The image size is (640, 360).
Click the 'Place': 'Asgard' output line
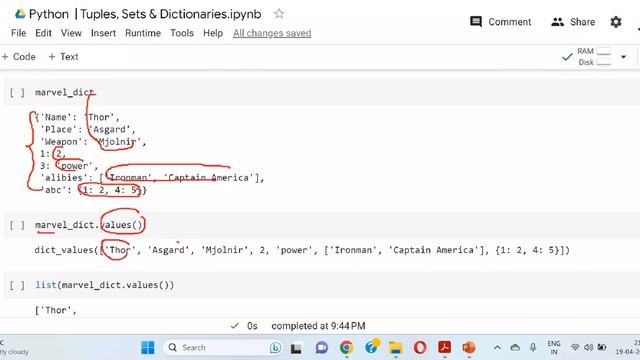point(87,129)
